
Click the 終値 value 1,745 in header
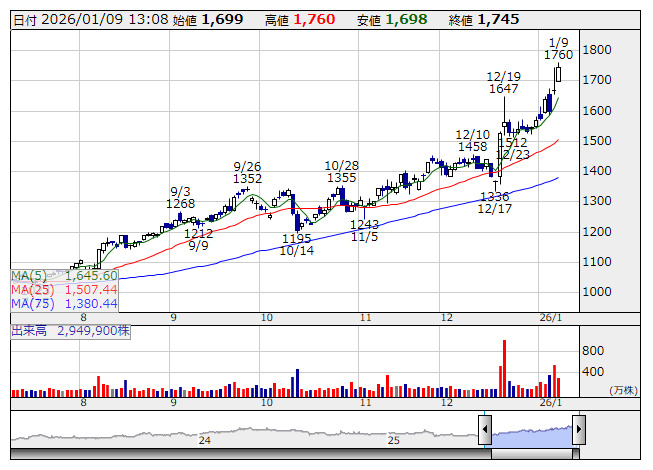click(x=498, y=19)
